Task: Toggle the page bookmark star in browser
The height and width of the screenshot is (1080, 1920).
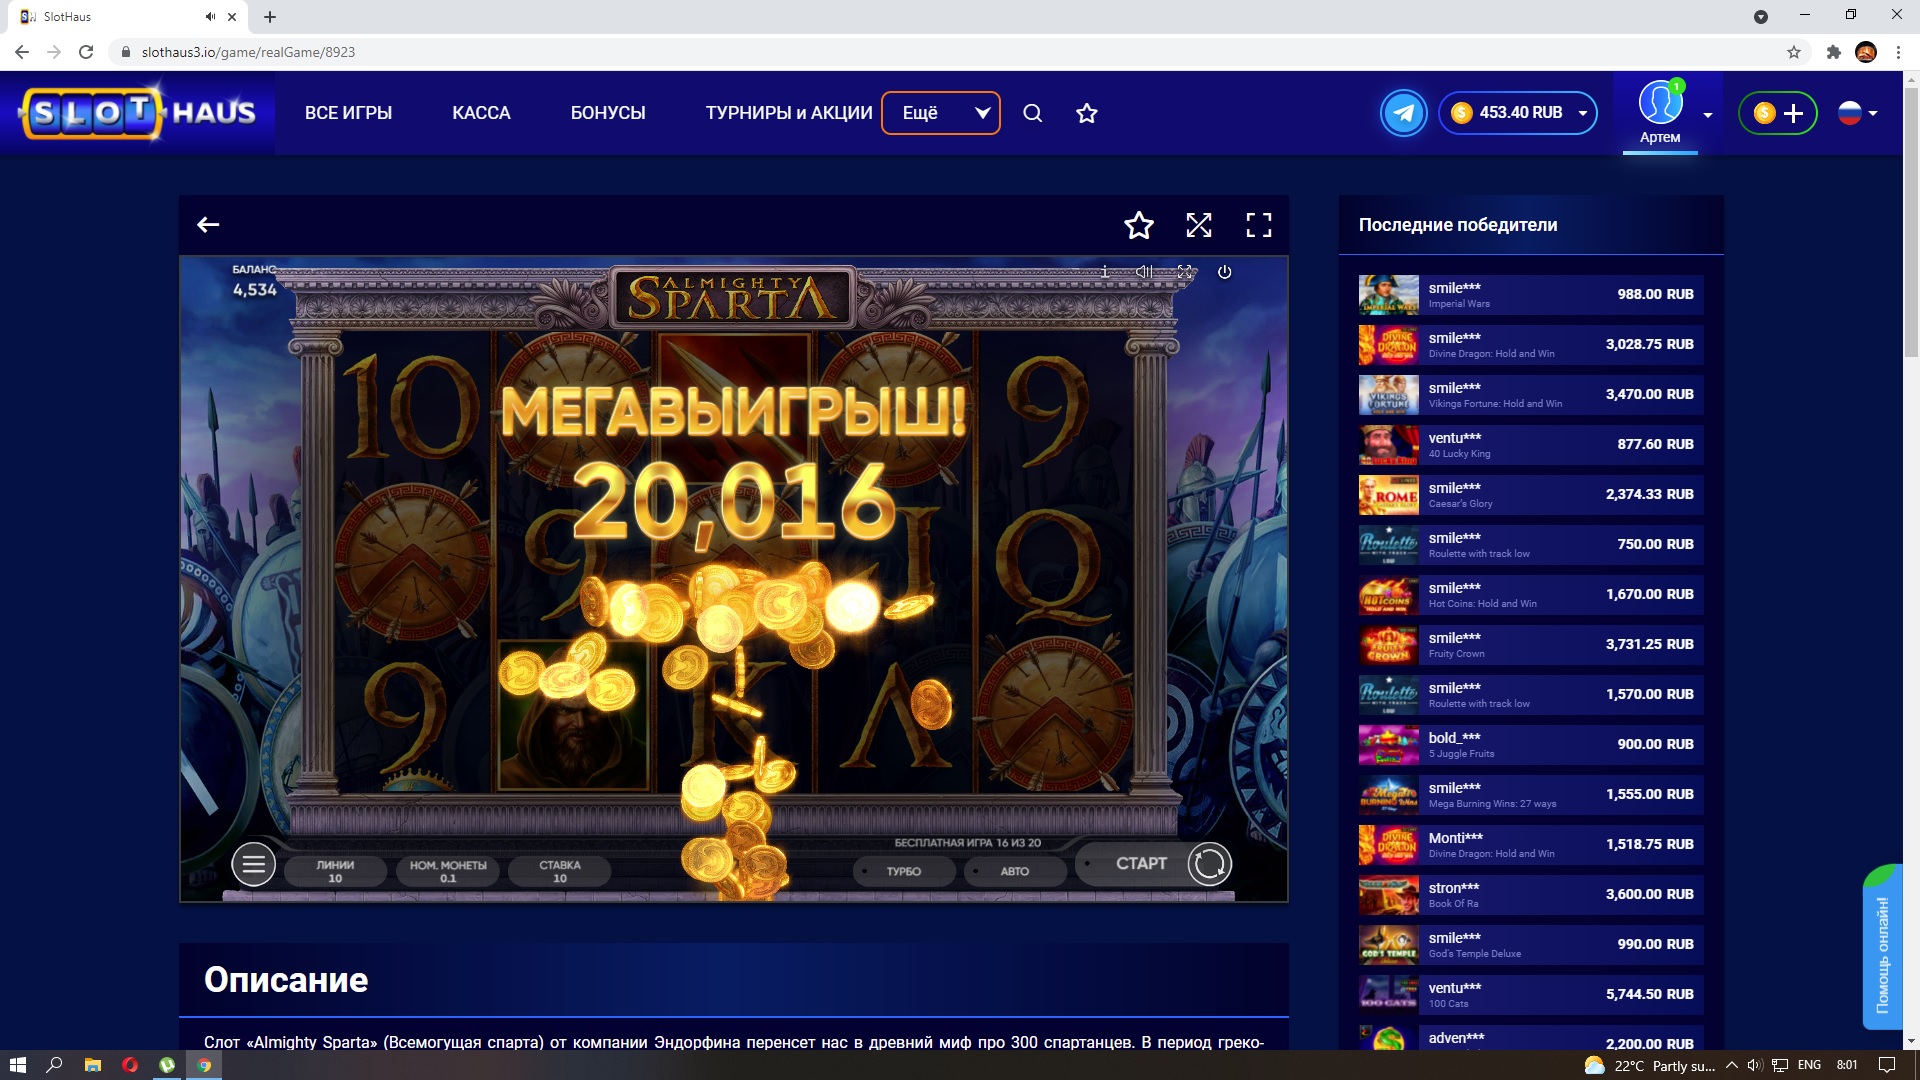Action: click(1793, 51)
